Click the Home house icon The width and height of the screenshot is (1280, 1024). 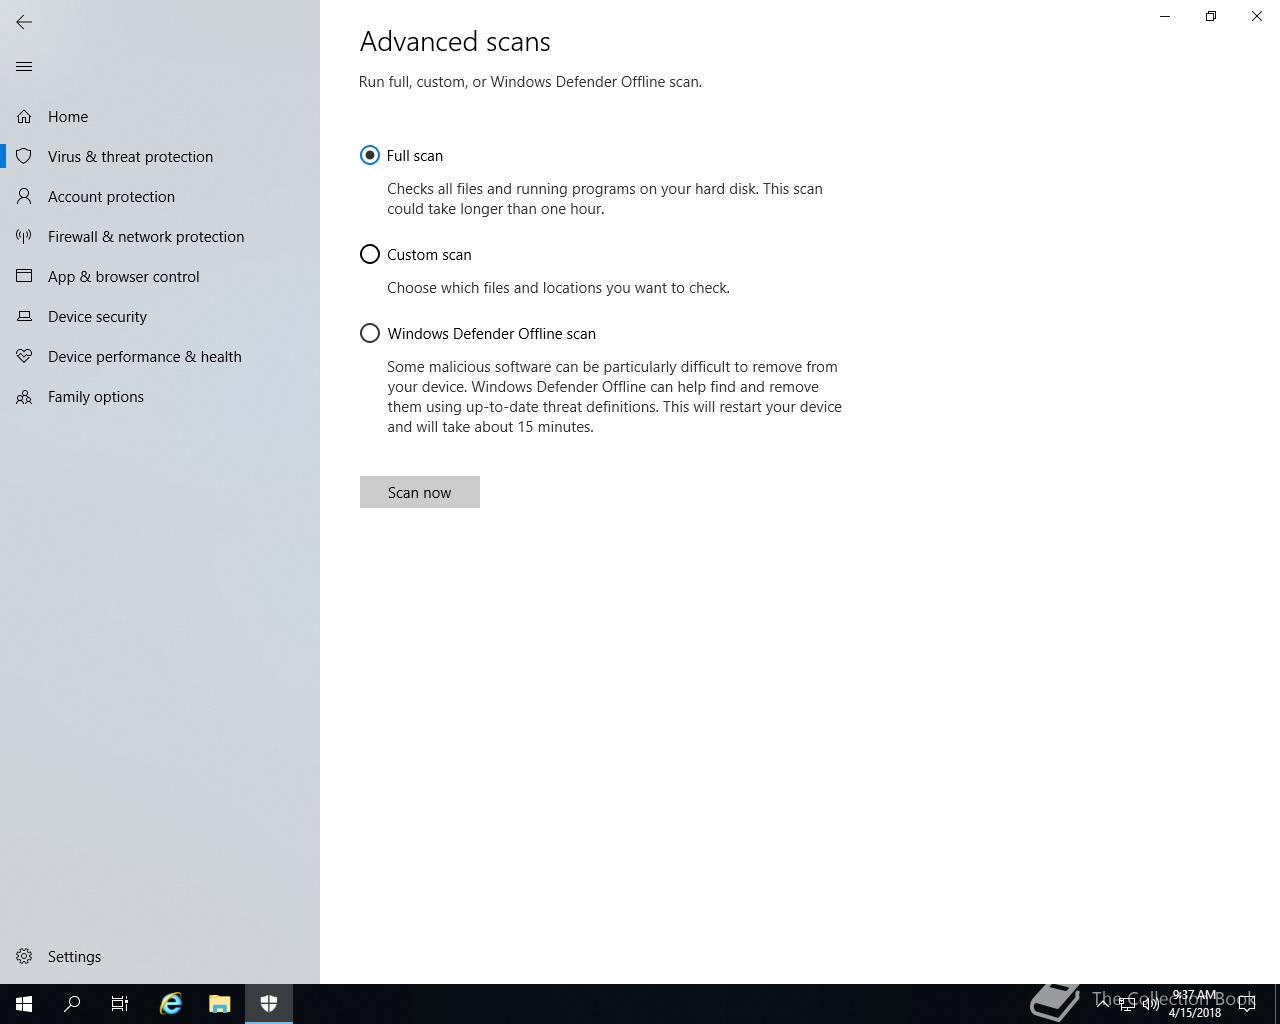tap(24, 117)
